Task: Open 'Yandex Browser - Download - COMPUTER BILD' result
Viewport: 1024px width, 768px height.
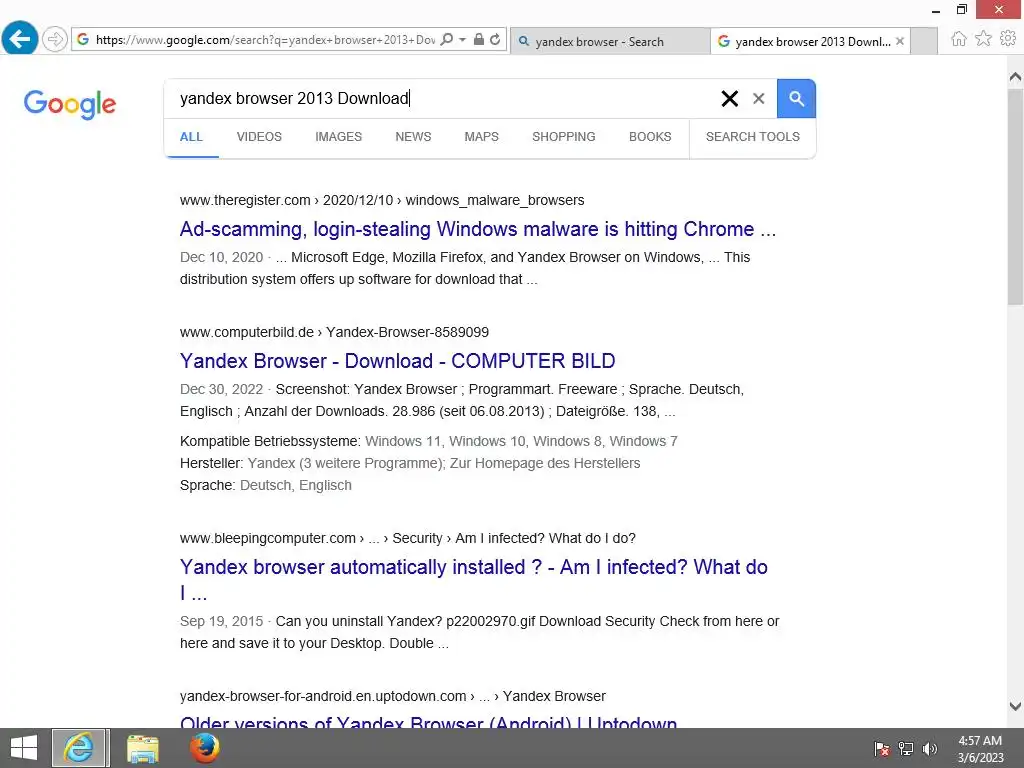Action: (x=398, y=361)
